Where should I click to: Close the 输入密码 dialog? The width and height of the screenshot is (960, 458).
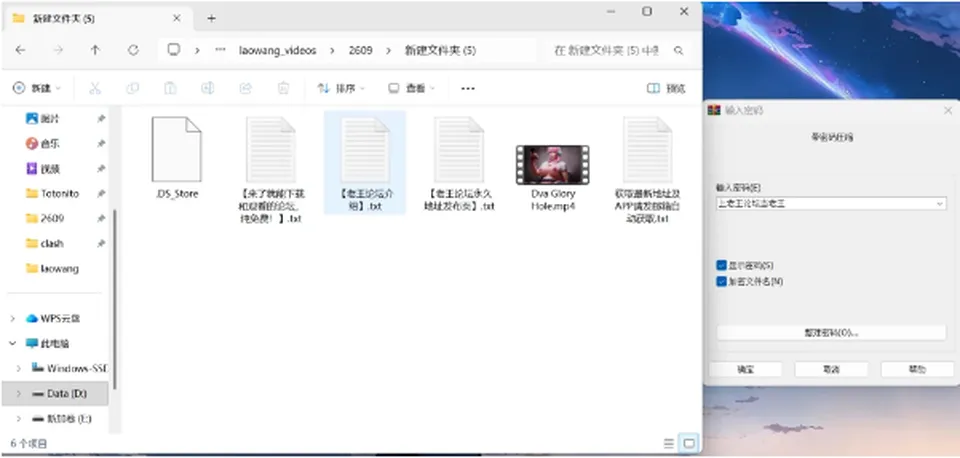point(948,110)
